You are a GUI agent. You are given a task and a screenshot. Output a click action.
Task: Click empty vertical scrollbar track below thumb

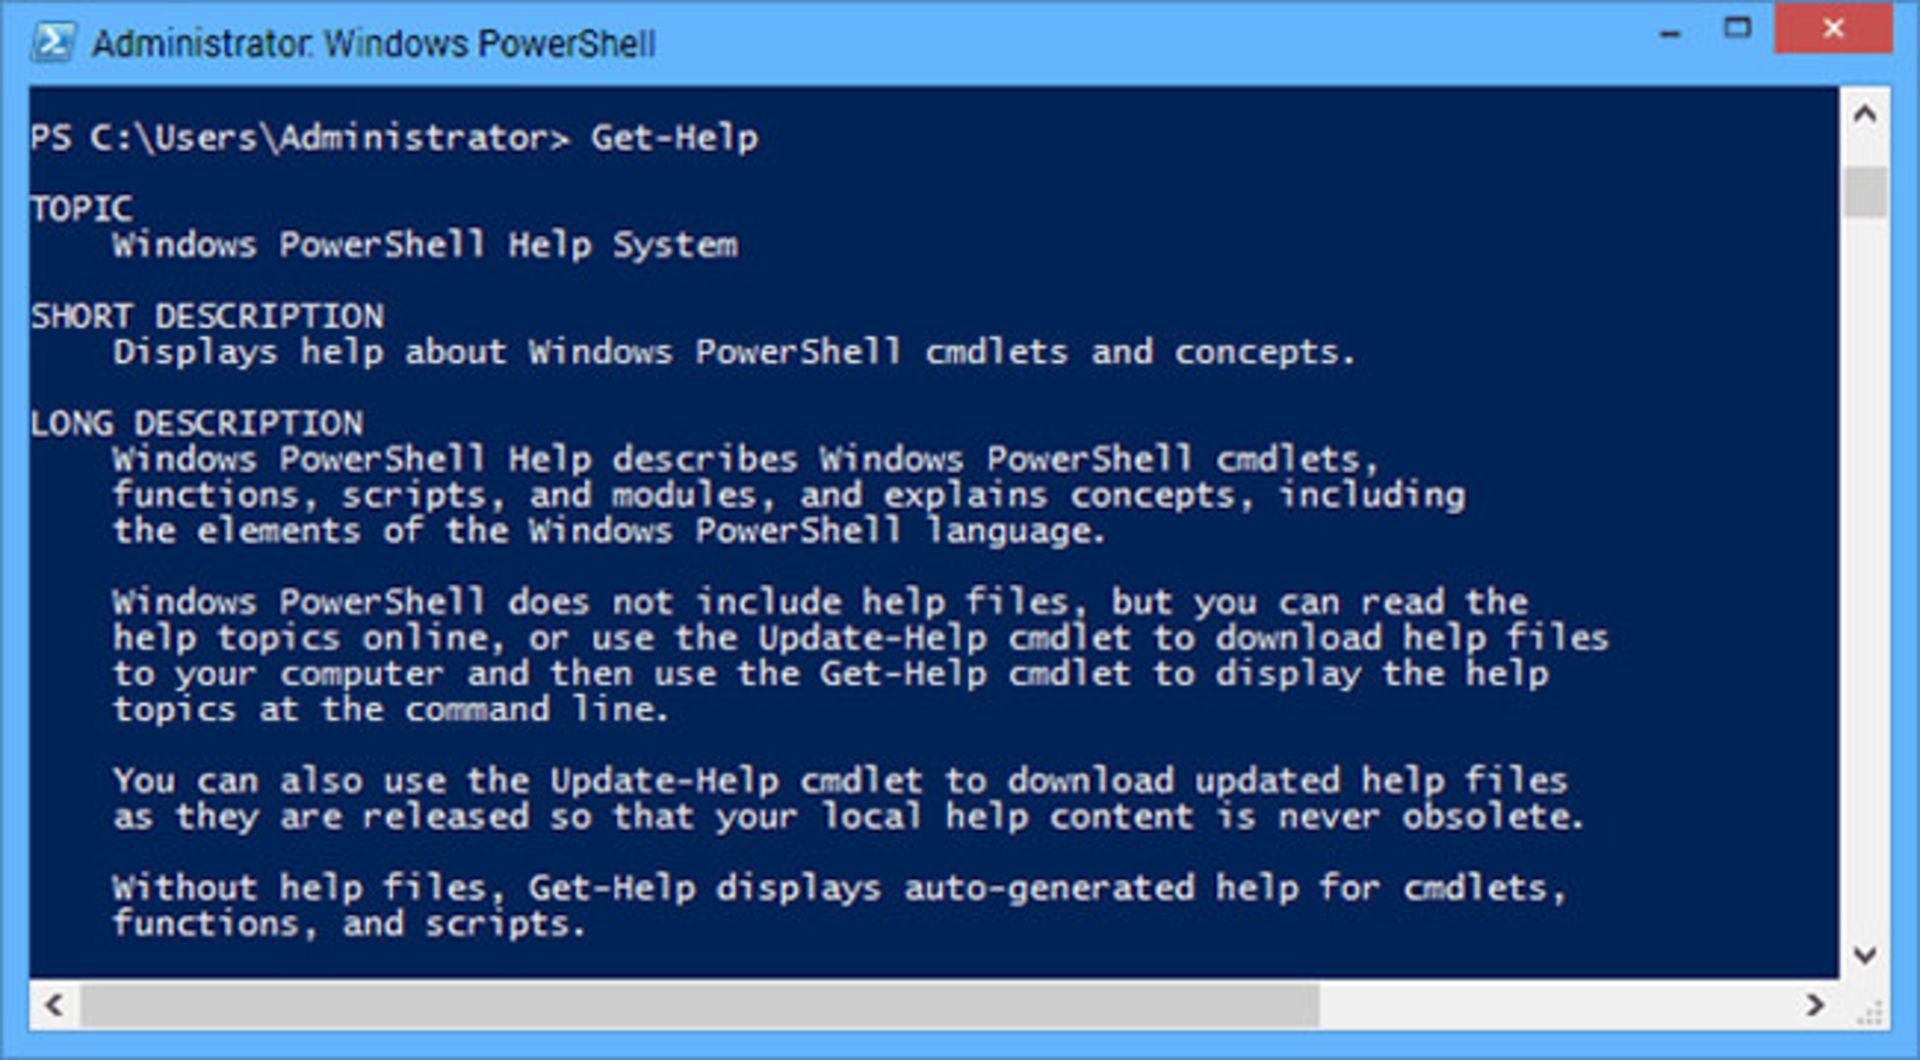(1864, 600)
